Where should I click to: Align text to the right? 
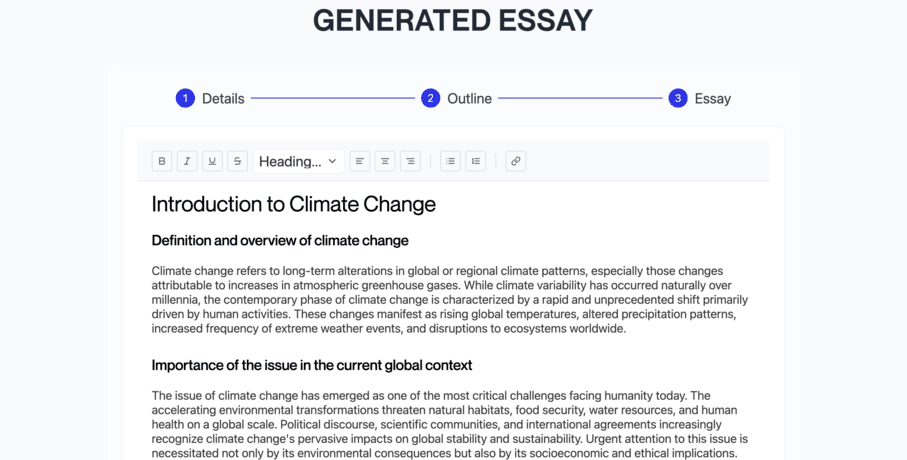click(410, 161)
